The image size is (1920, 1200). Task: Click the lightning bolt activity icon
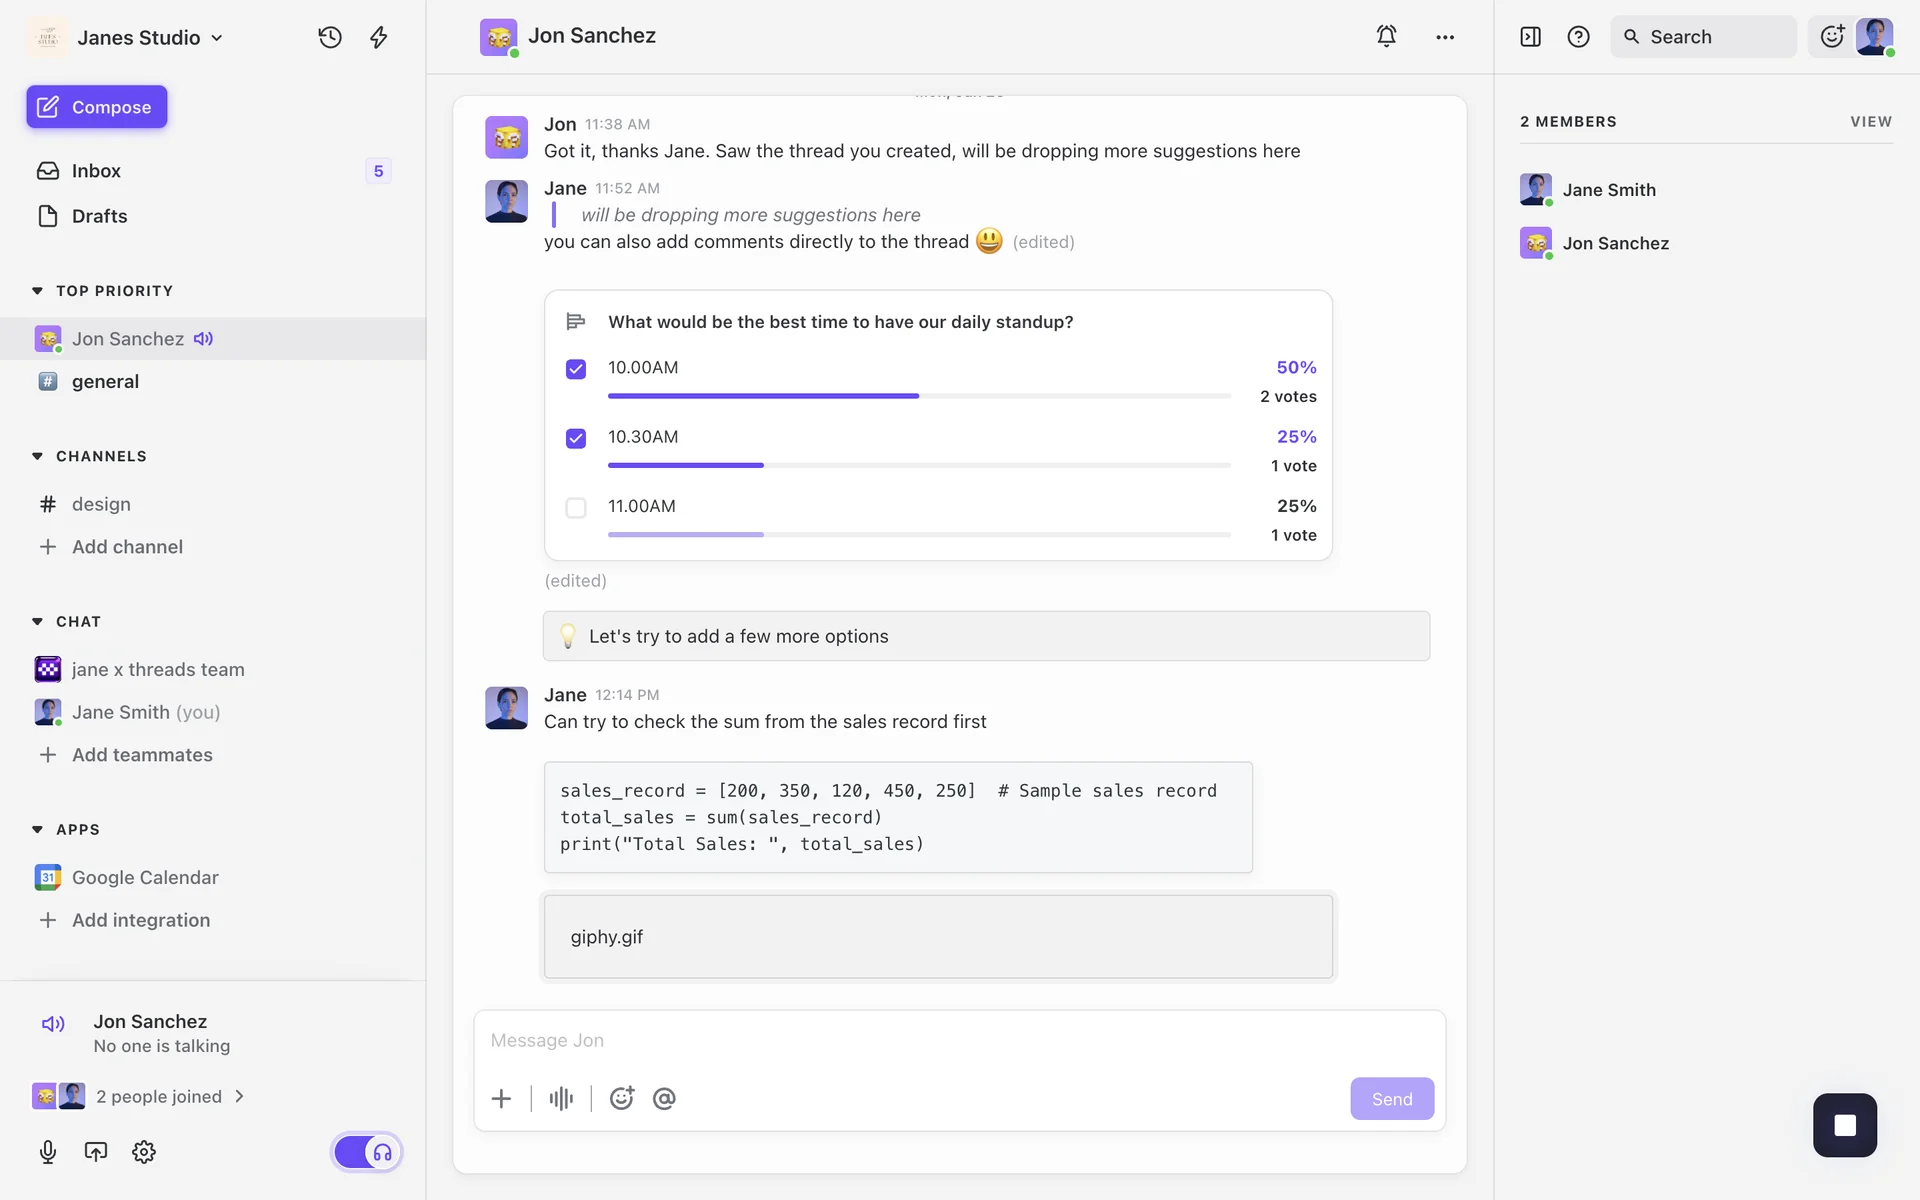(379, 37)
